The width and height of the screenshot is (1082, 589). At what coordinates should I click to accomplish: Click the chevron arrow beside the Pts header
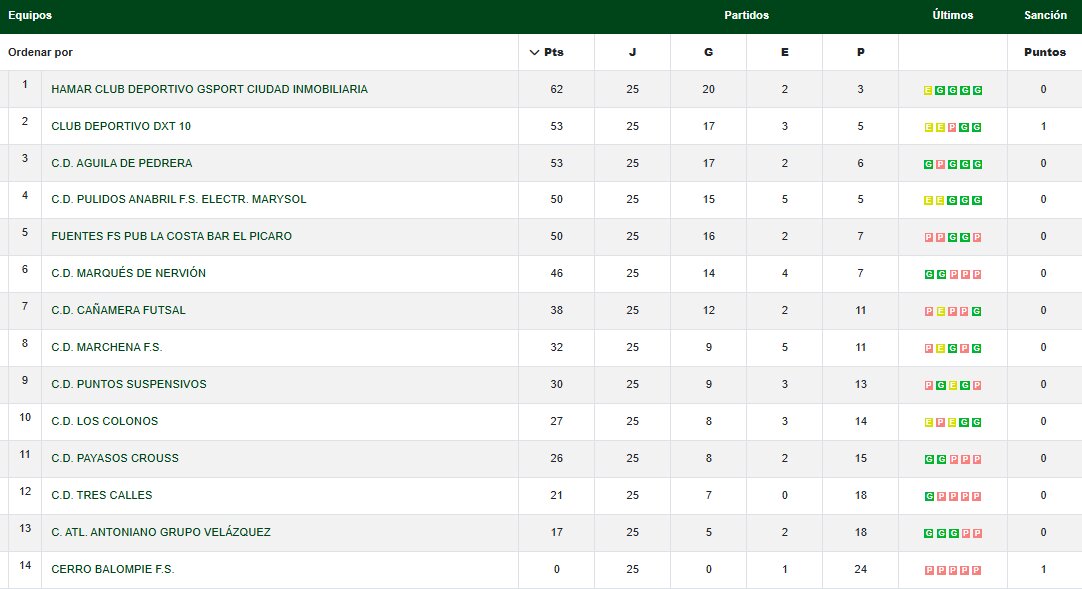(534, 52)
